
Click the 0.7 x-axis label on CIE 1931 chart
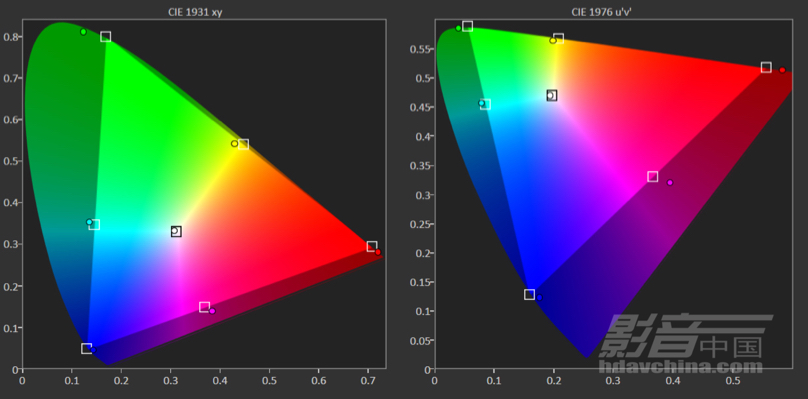tap(368, 380)
